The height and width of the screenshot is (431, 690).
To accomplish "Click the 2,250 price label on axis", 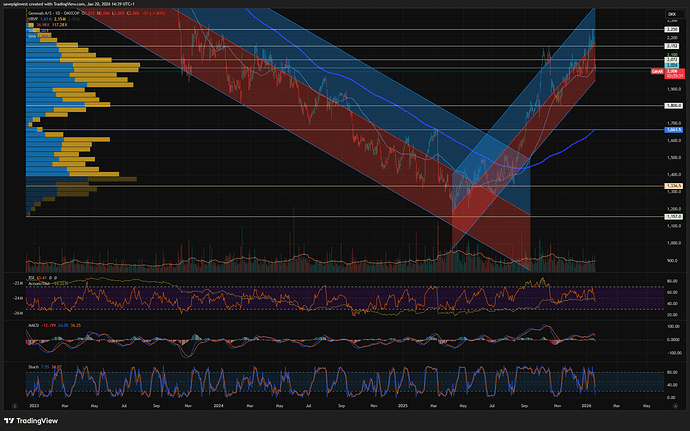I will [x=672, y=30].
